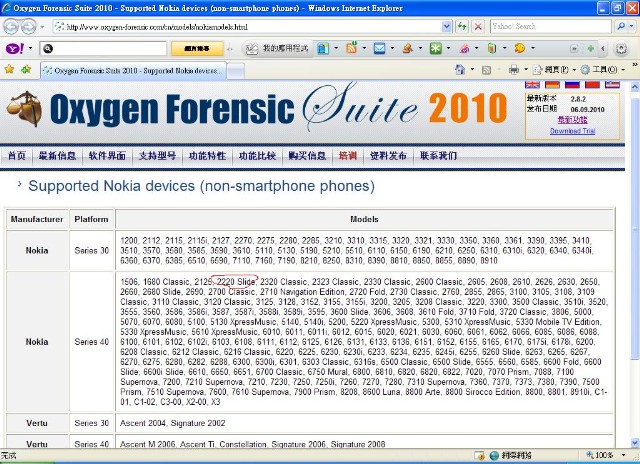
Task: Click the popup blocker status bar icon
Action: tap(479, 455)
